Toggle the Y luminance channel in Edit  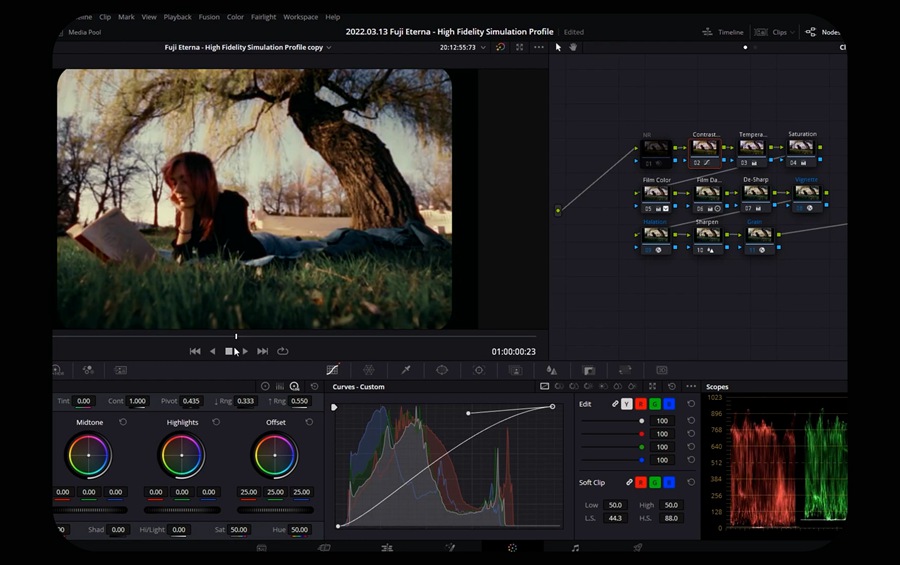pos(627,404)
